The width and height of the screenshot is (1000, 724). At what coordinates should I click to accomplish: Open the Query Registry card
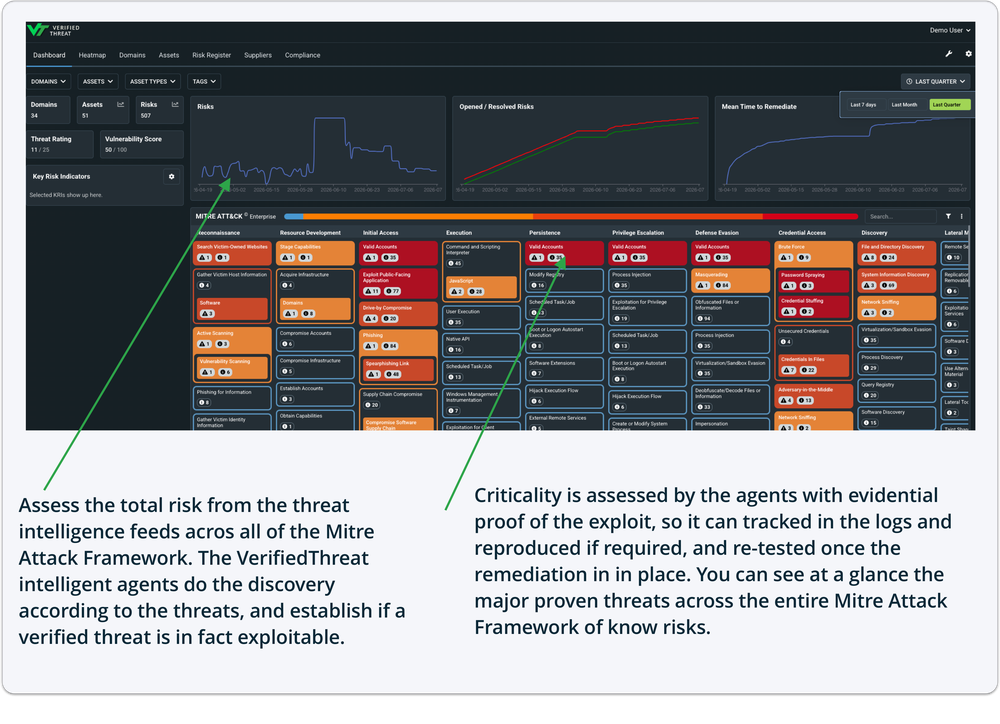[896, 390]
